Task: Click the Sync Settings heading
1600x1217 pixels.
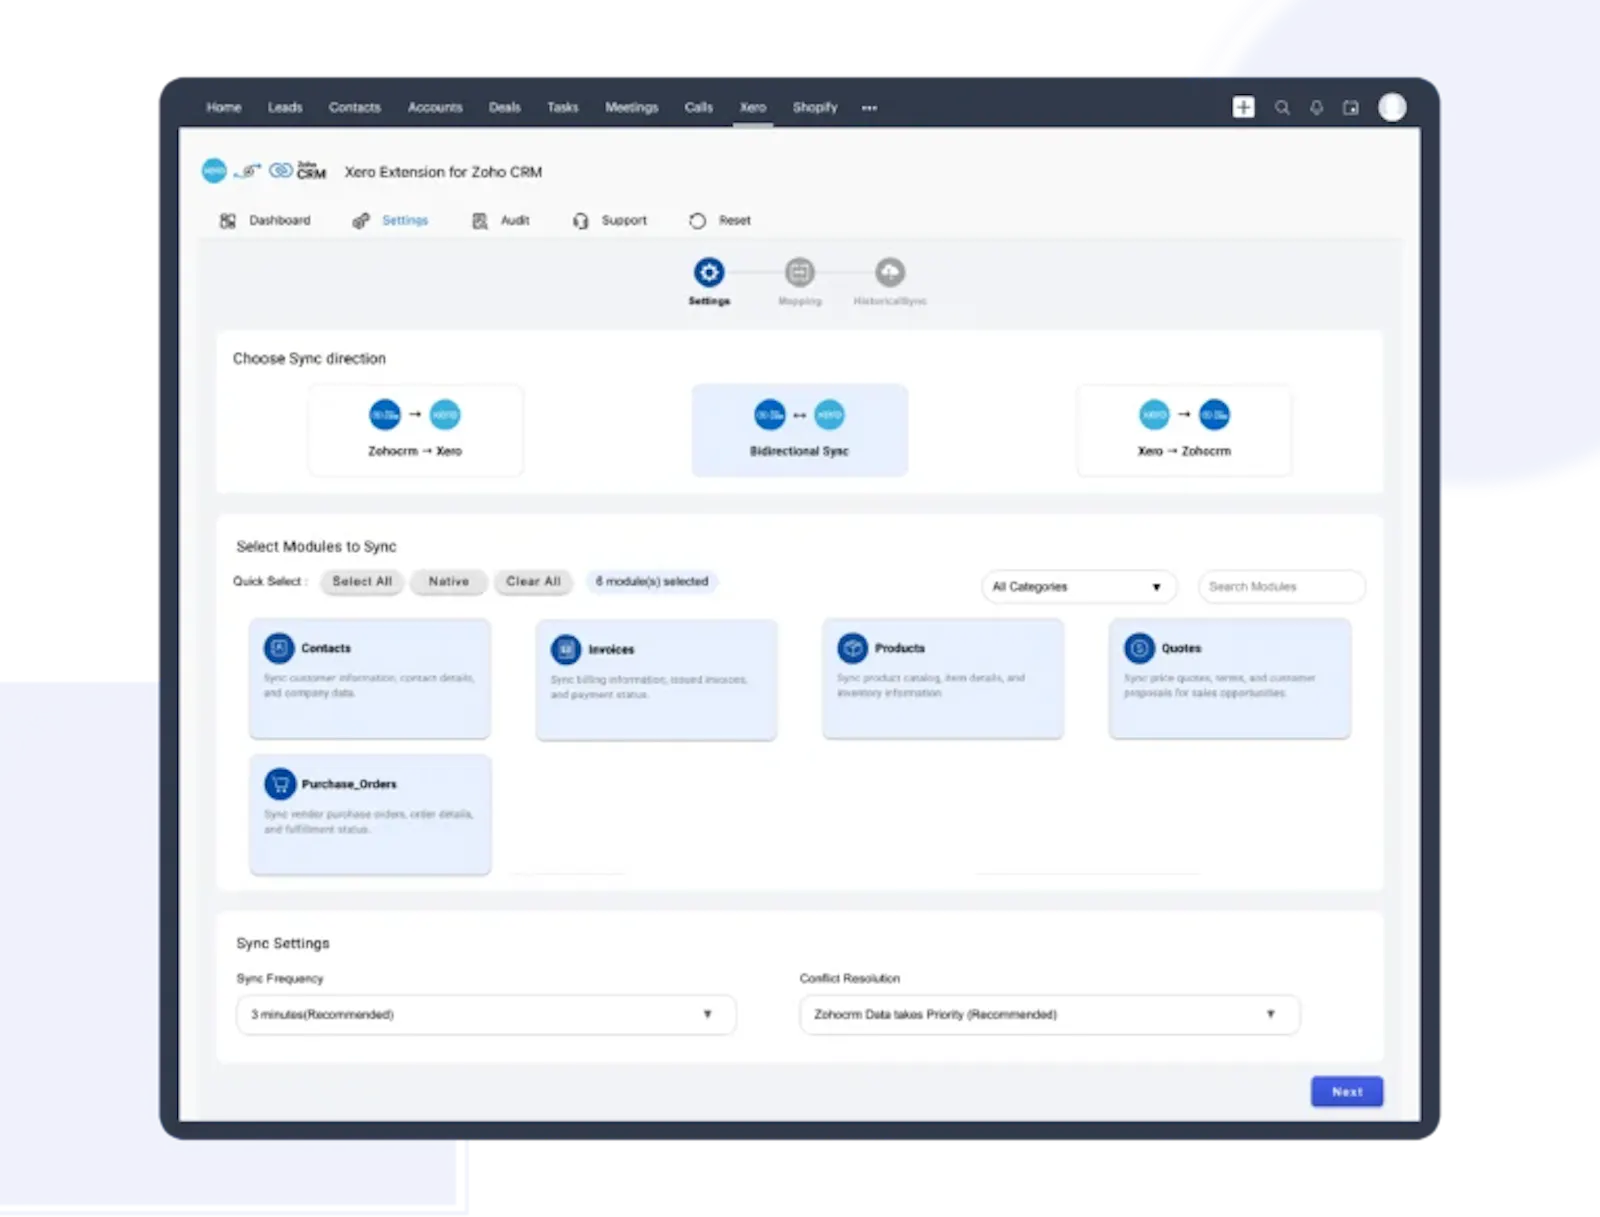Action: click(283, 943)
